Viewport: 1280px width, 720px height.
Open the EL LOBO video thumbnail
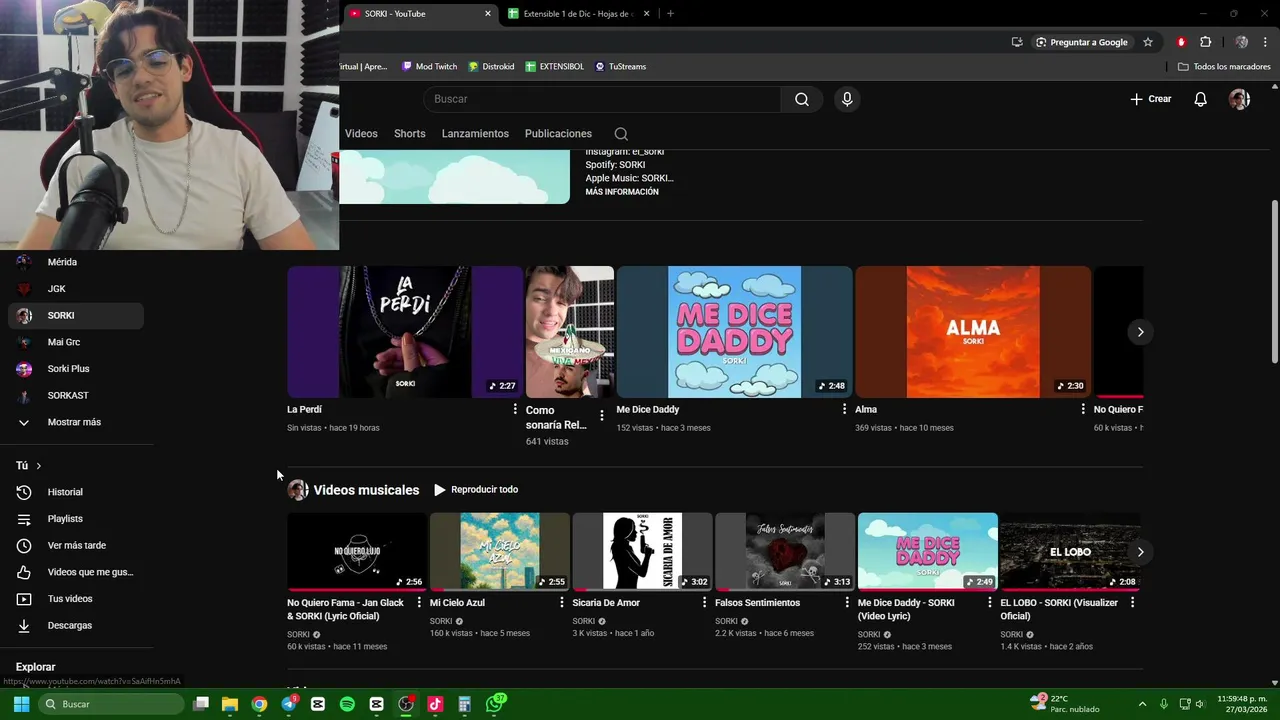pos(1070,551)
